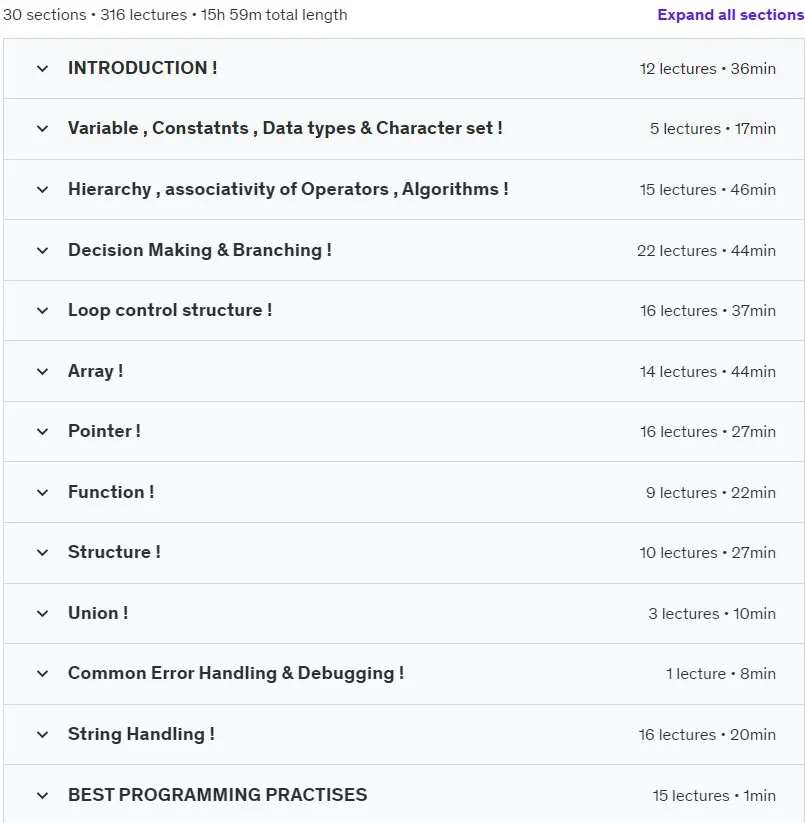Click the Array section title
This screenshot has width=805, height=823.
point(96,371)
